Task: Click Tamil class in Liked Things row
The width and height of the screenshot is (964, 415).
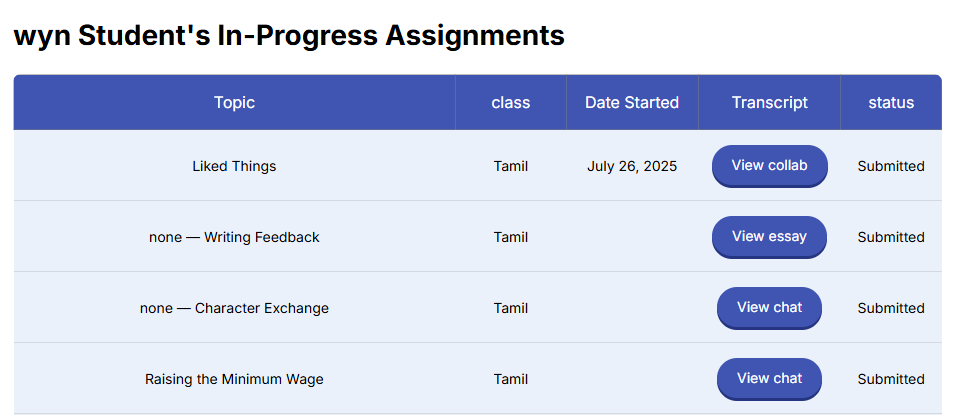Action: [x=510, y=166]
